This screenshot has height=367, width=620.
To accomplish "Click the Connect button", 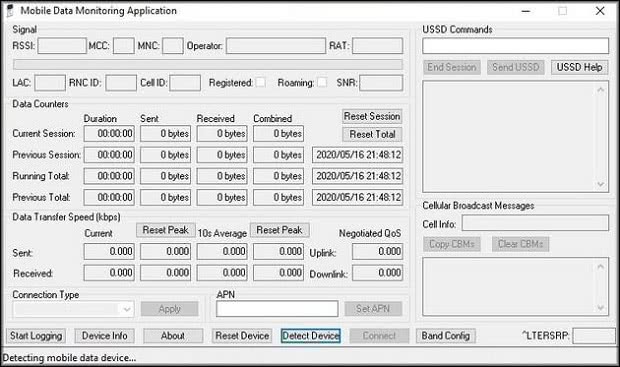I will point(379,336).
